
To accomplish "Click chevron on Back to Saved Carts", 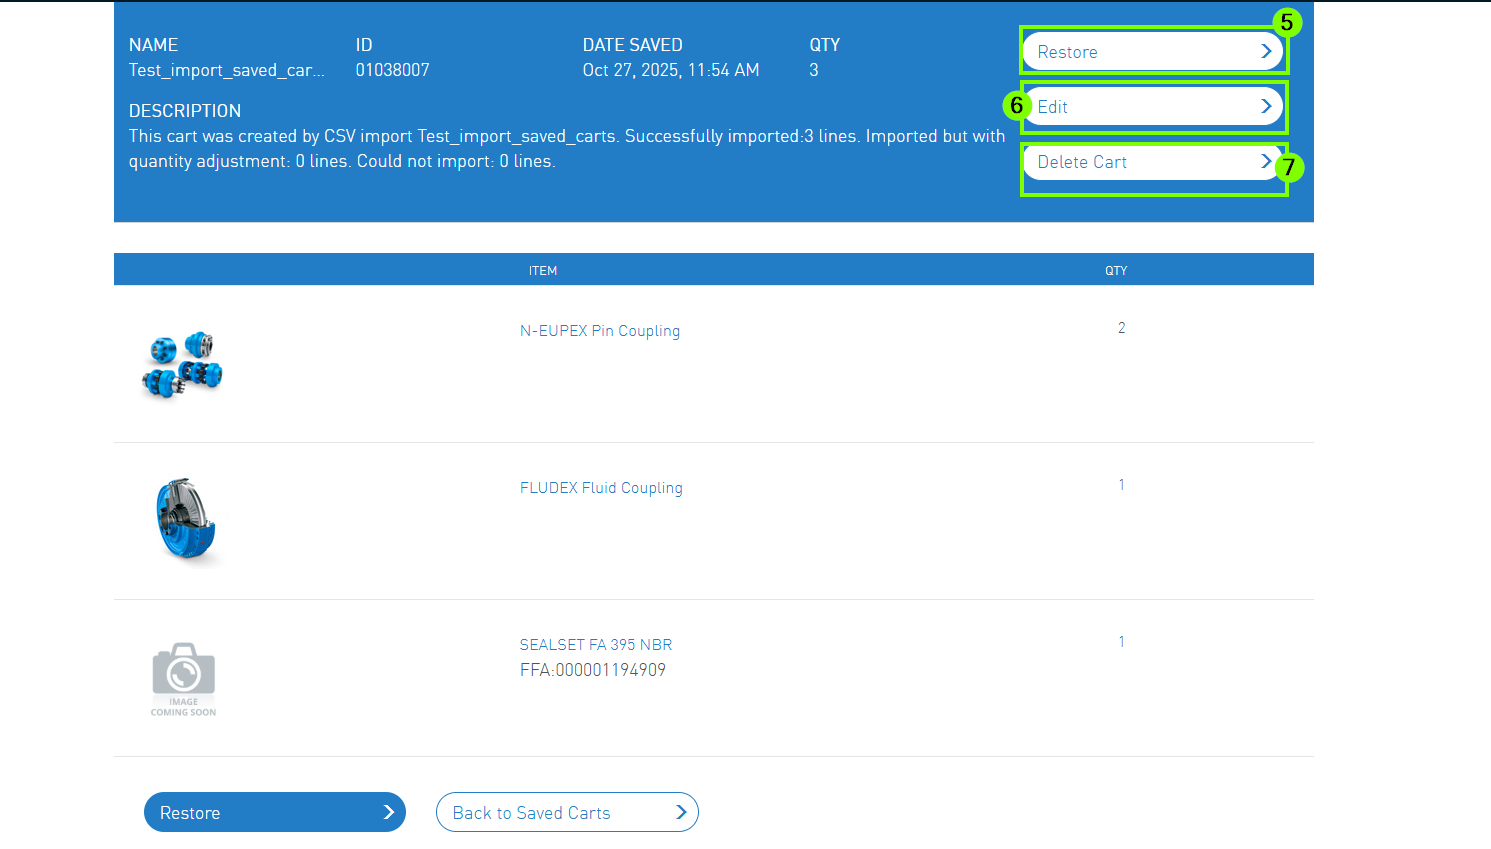I will click(x=681, y=812).
